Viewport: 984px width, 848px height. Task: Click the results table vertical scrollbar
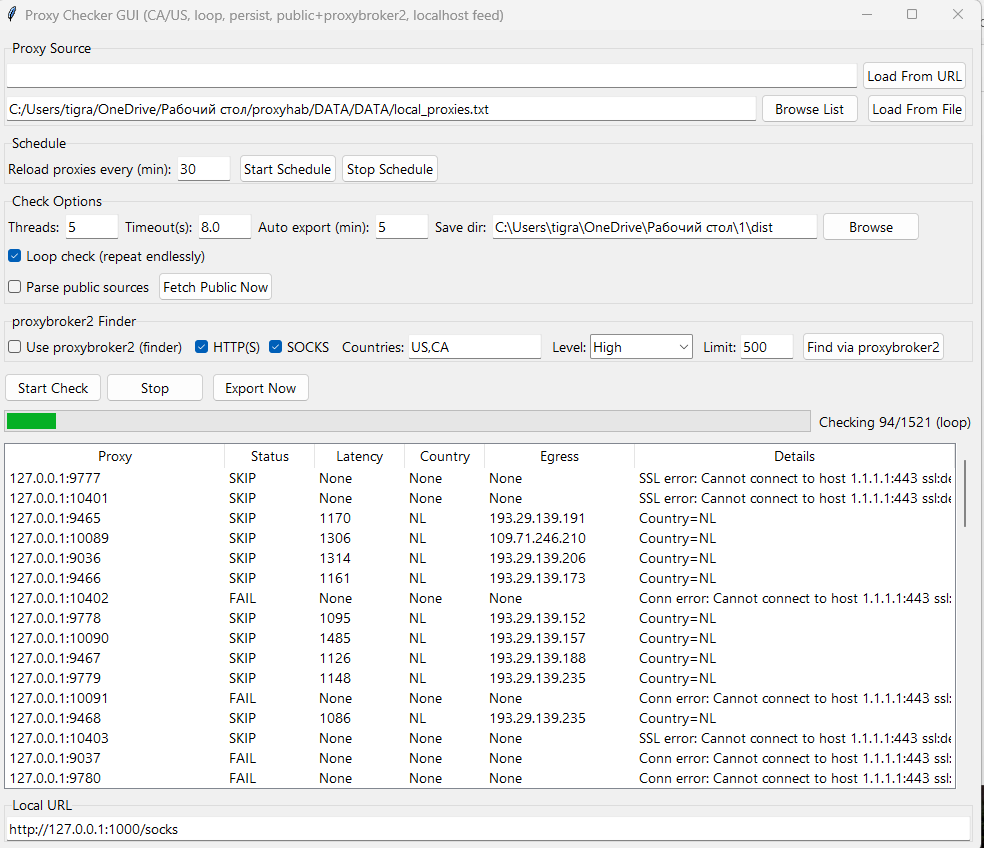point(965,494)
